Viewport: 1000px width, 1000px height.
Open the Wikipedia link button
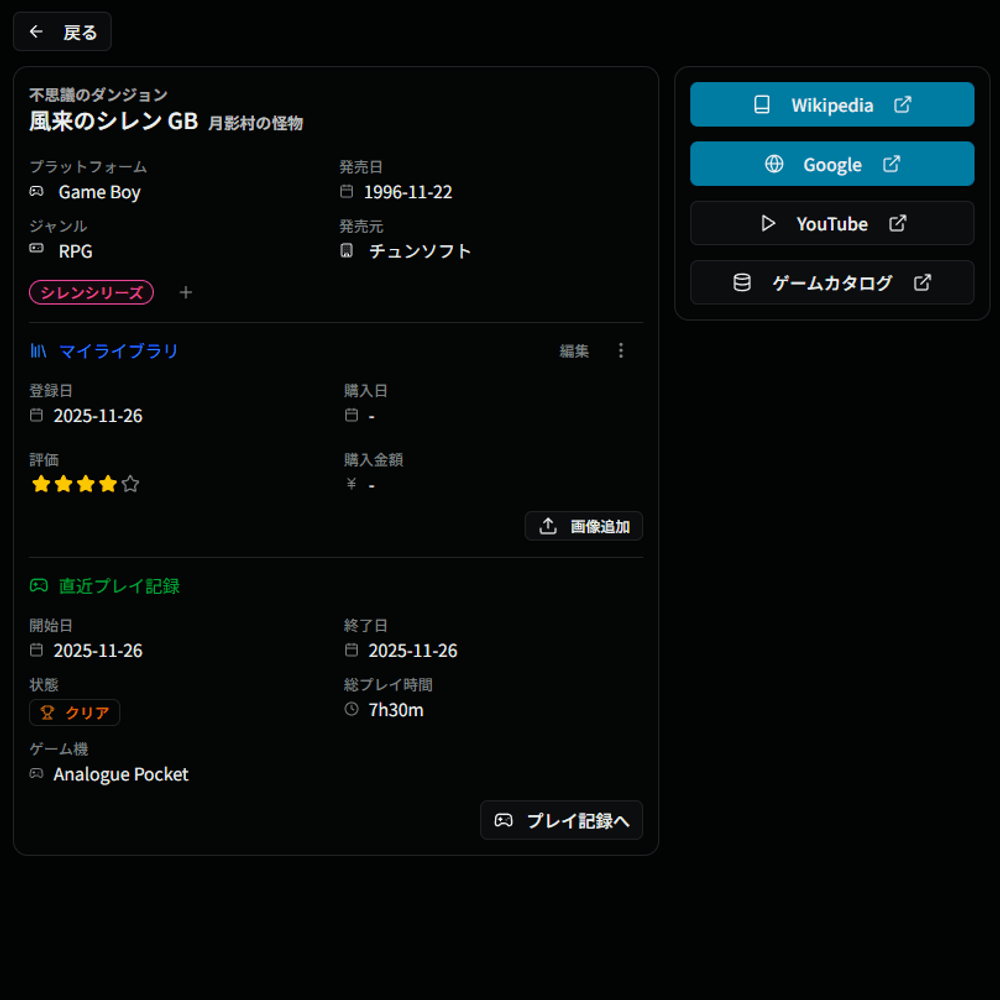coord(832,104)
